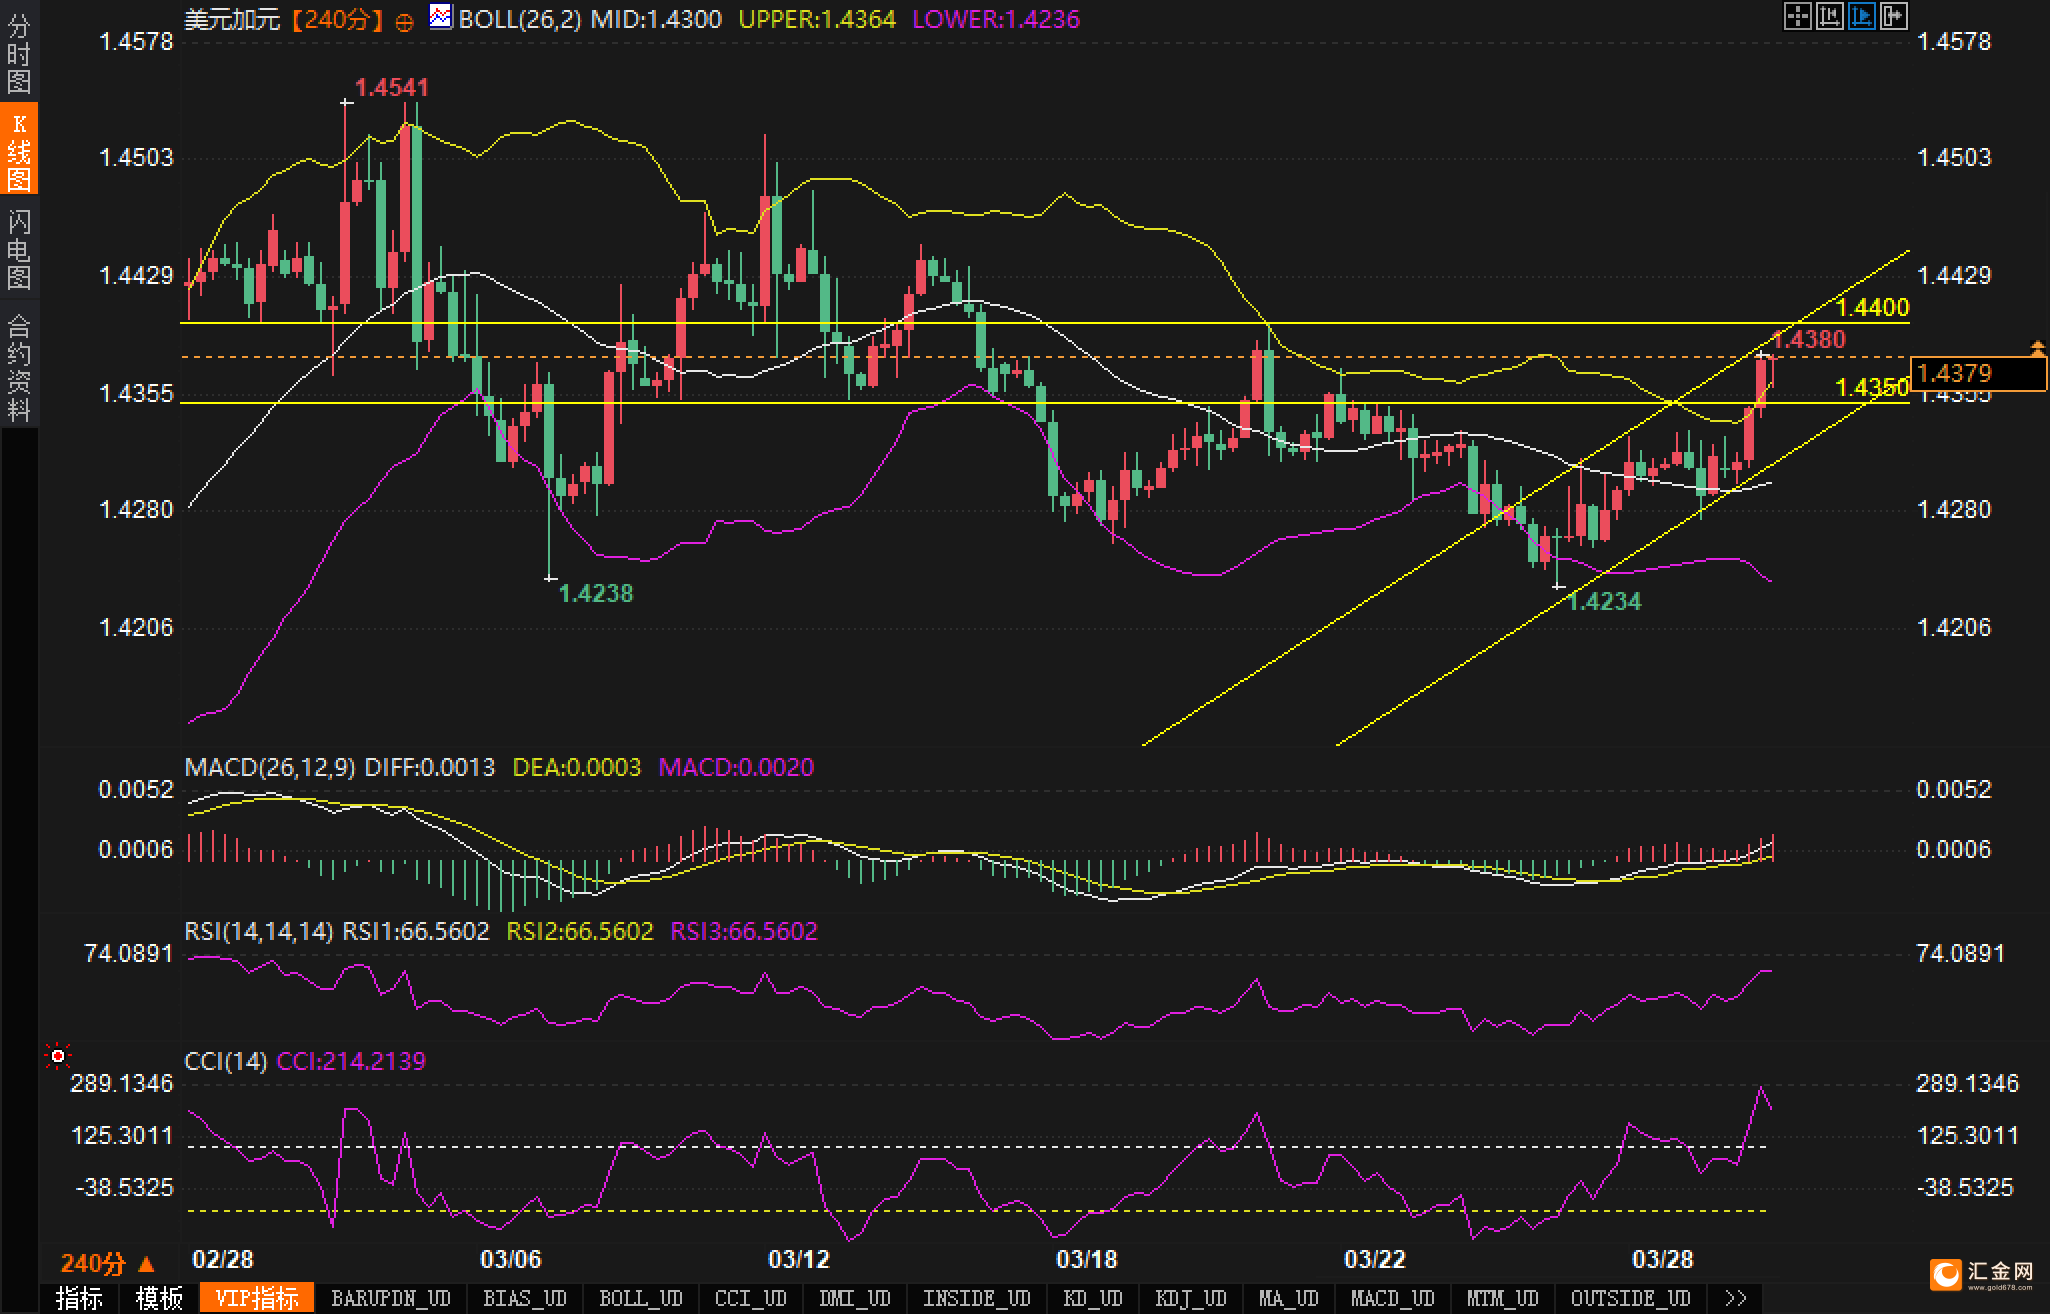Image resolution: width=2050 pixels, height=1314 pixels.
Task: Expand more indicators with the >> arrow
Action: tap(1736, 1298)
